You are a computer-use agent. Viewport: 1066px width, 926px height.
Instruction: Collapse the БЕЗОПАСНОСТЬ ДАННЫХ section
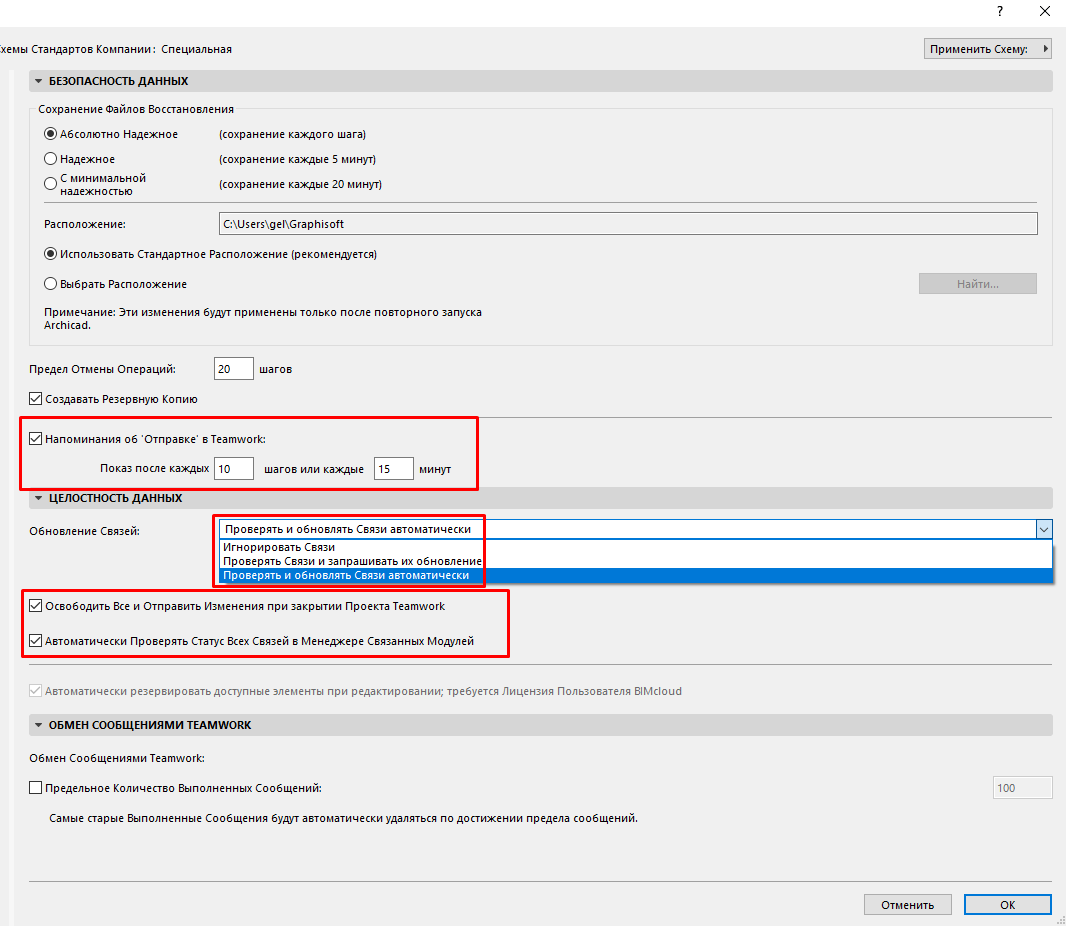pos(39,81)
